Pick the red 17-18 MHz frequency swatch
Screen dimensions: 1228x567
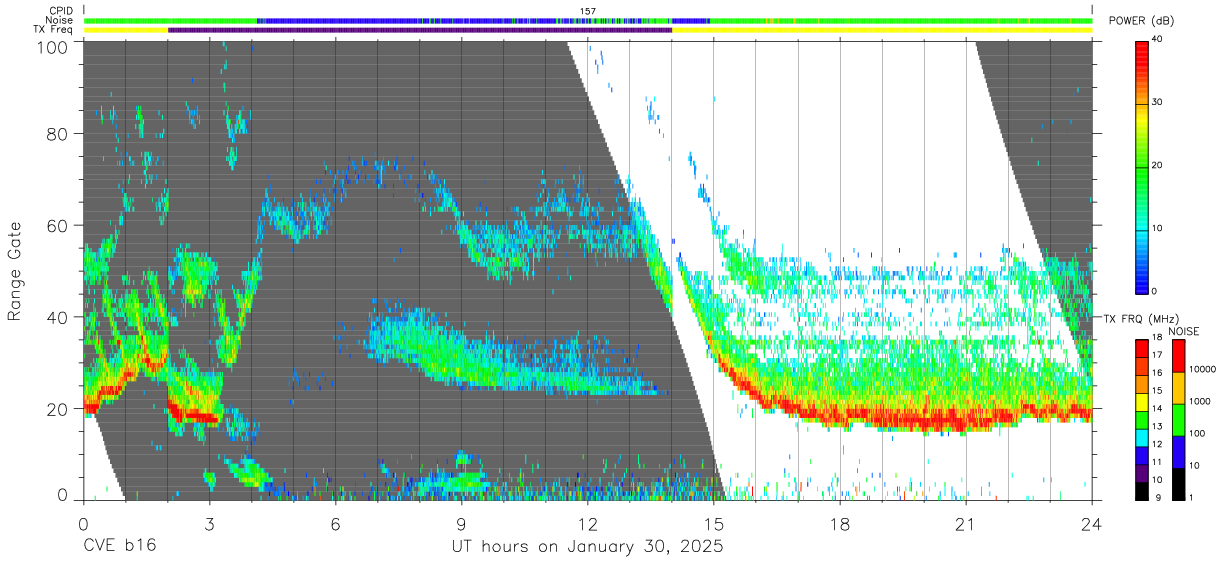click(x=1141, y=348)
